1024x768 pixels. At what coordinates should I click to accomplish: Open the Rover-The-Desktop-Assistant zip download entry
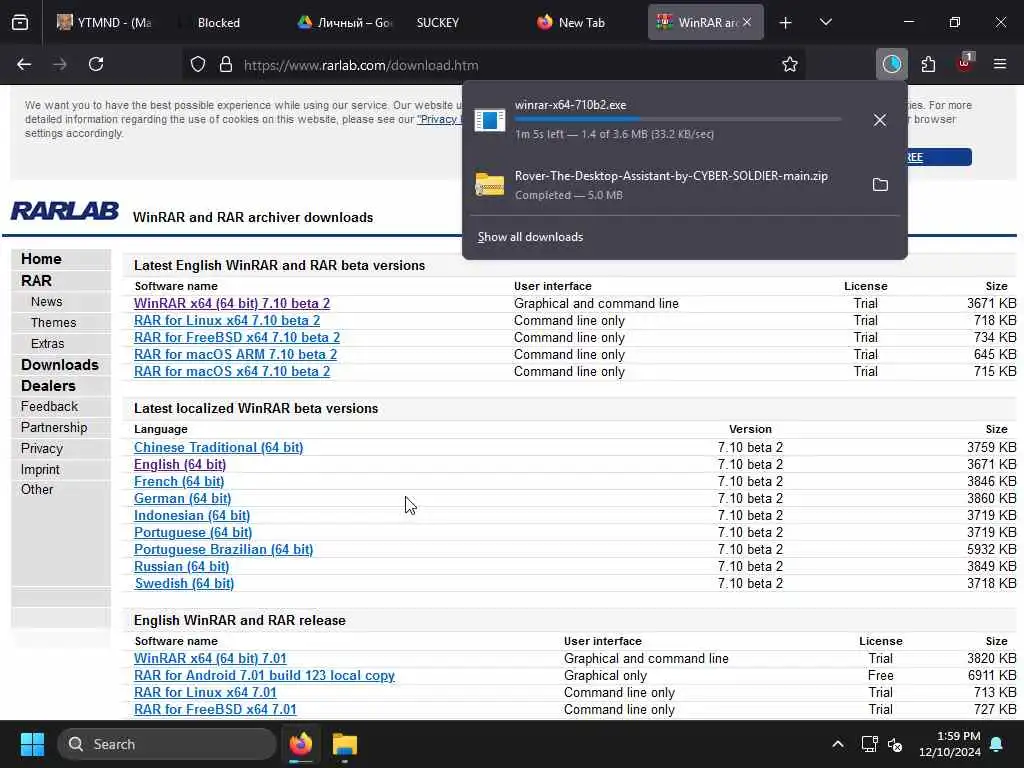(671, 185)
